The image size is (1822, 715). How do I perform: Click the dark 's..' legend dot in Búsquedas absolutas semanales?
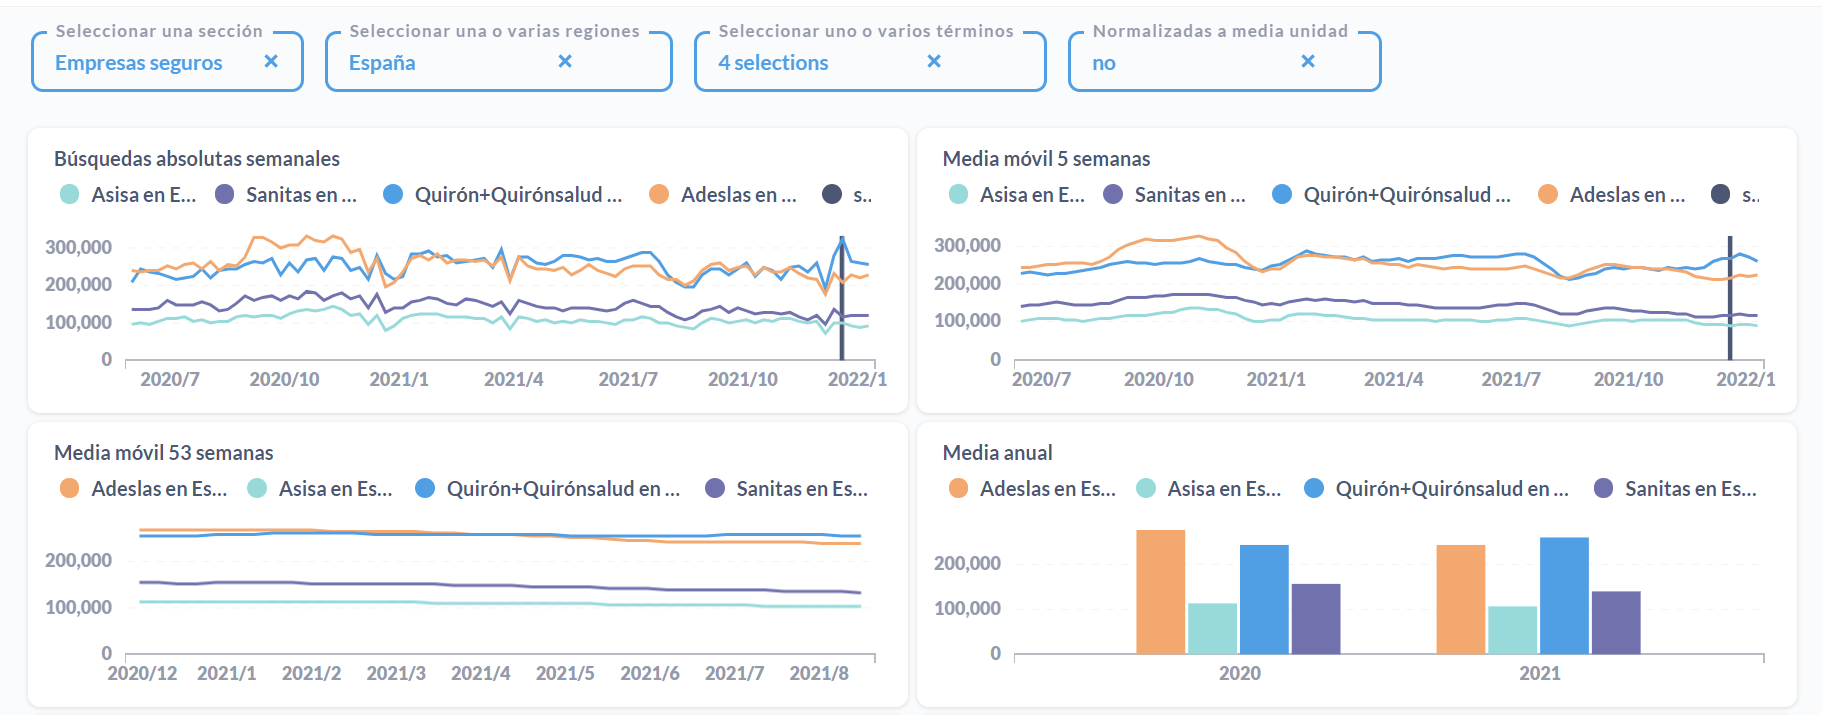[832, 195]
